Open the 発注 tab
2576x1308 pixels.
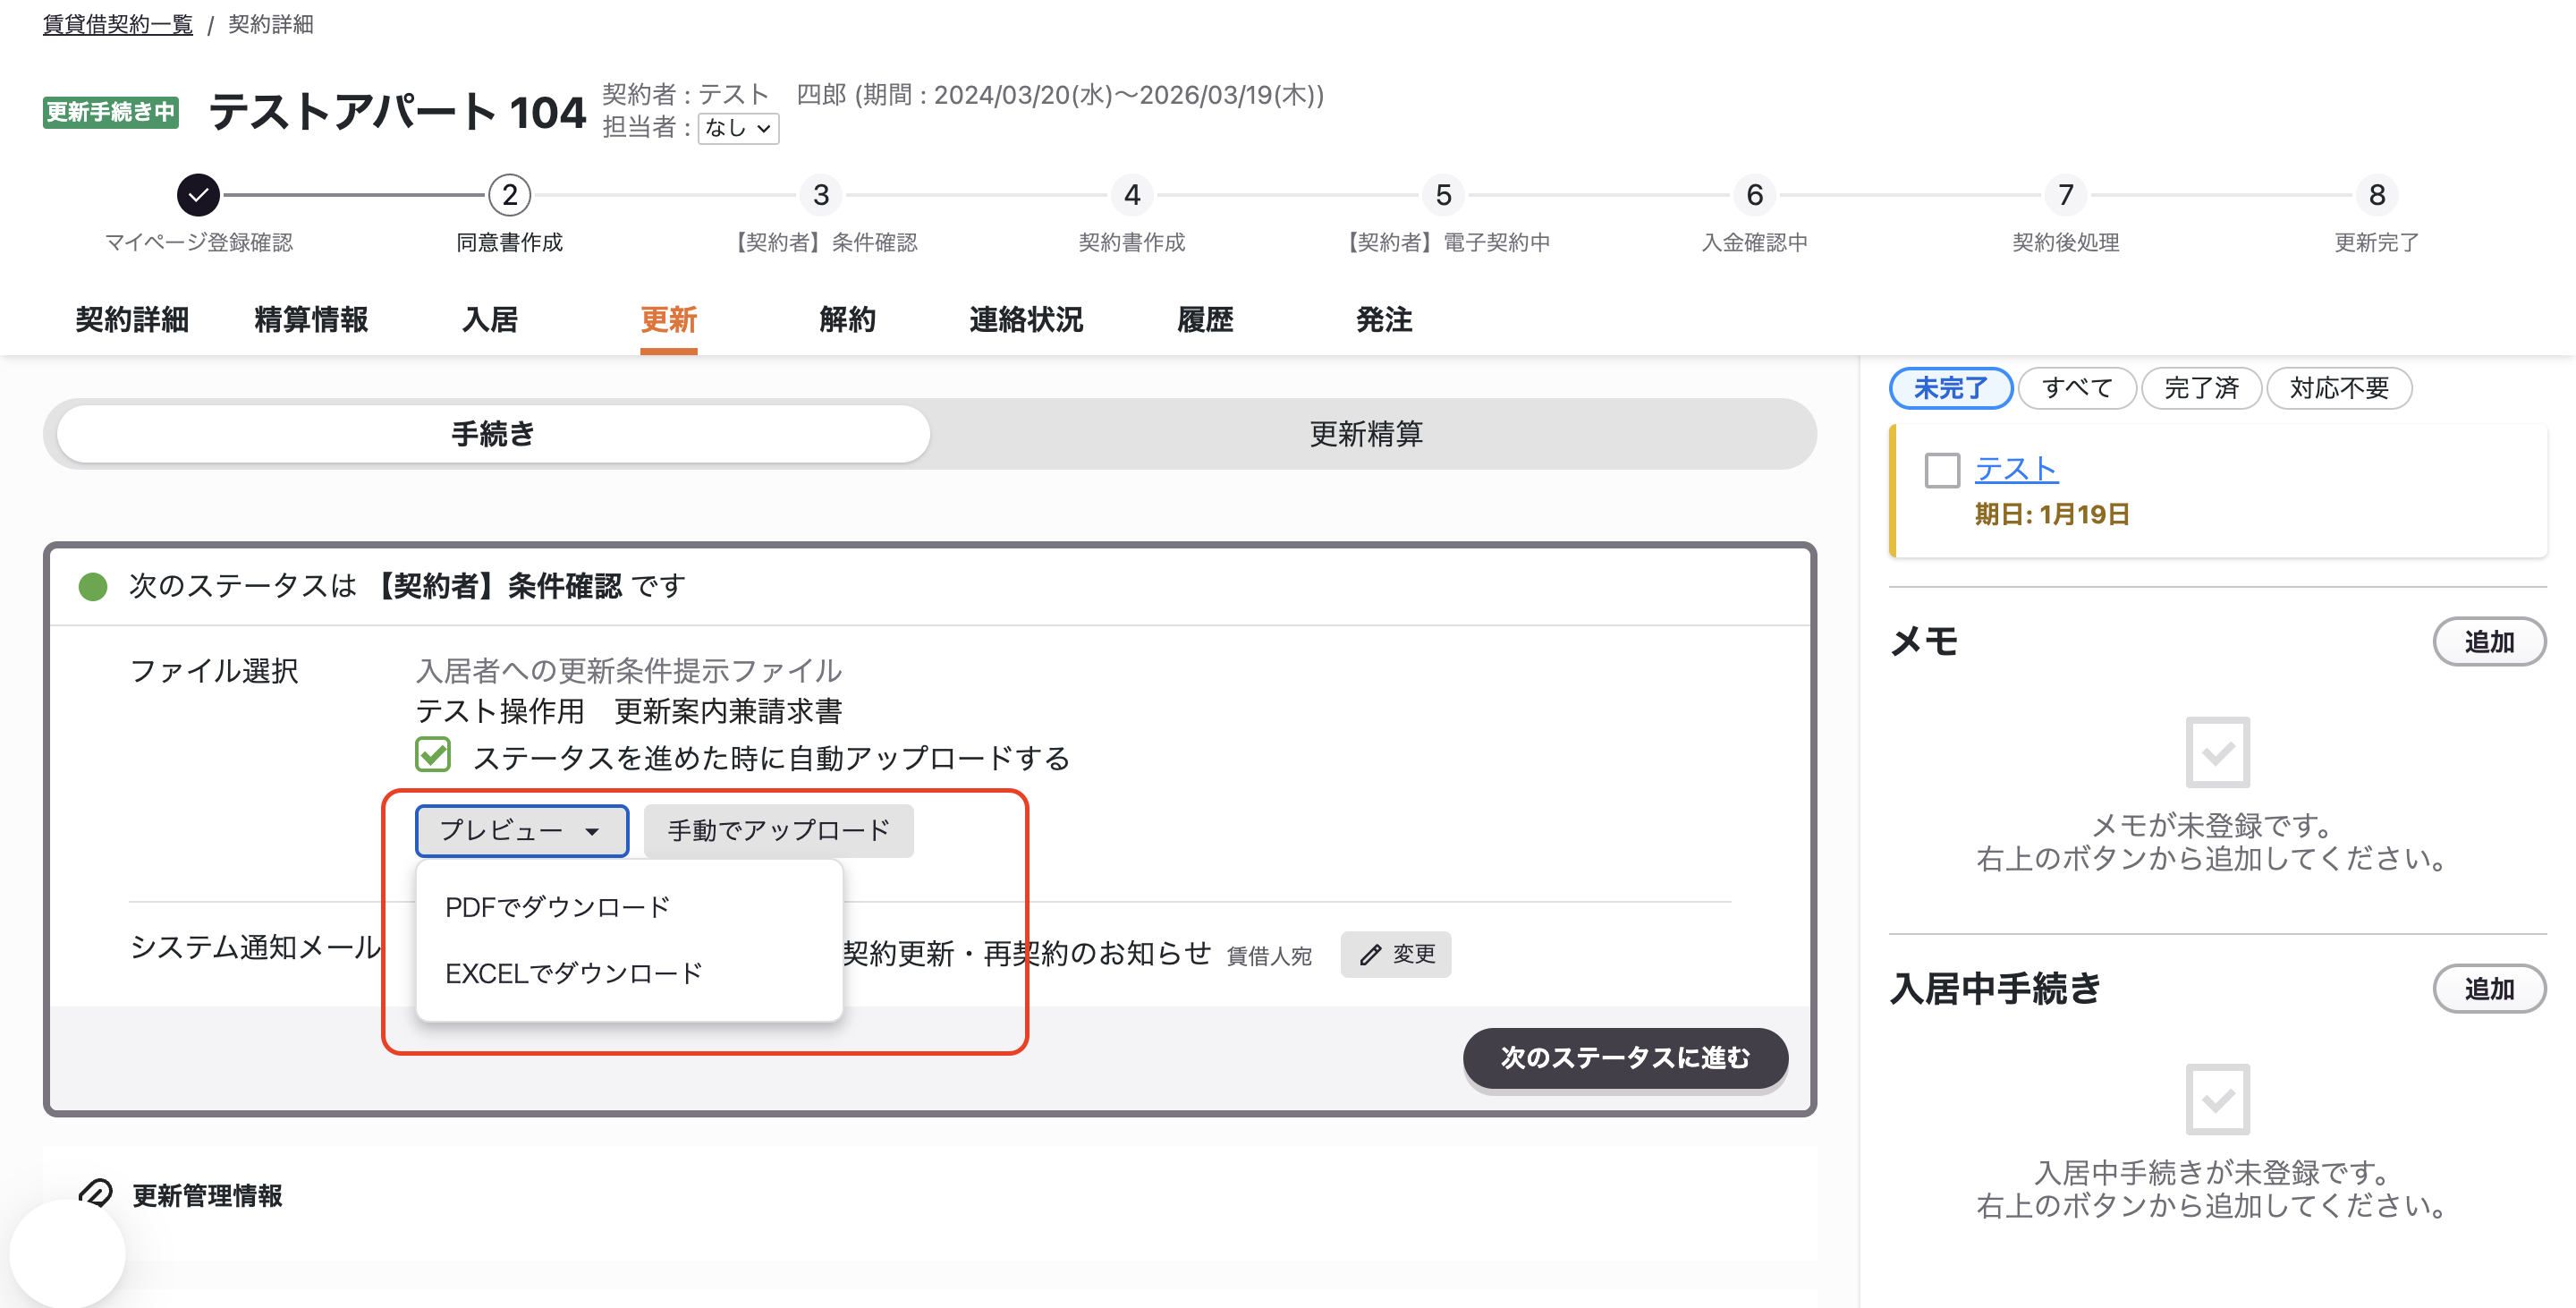coord(1384,320)
